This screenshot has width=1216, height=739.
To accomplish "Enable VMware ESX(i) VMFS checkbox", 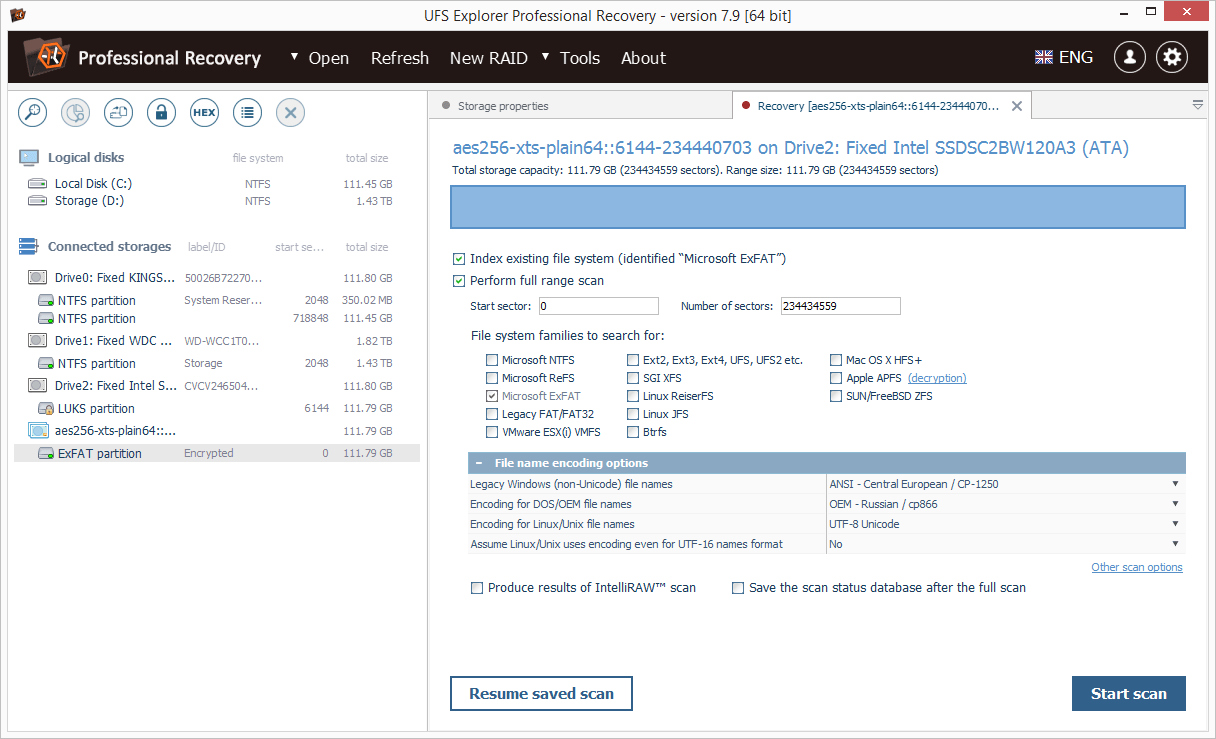I will tap(491, 432).
